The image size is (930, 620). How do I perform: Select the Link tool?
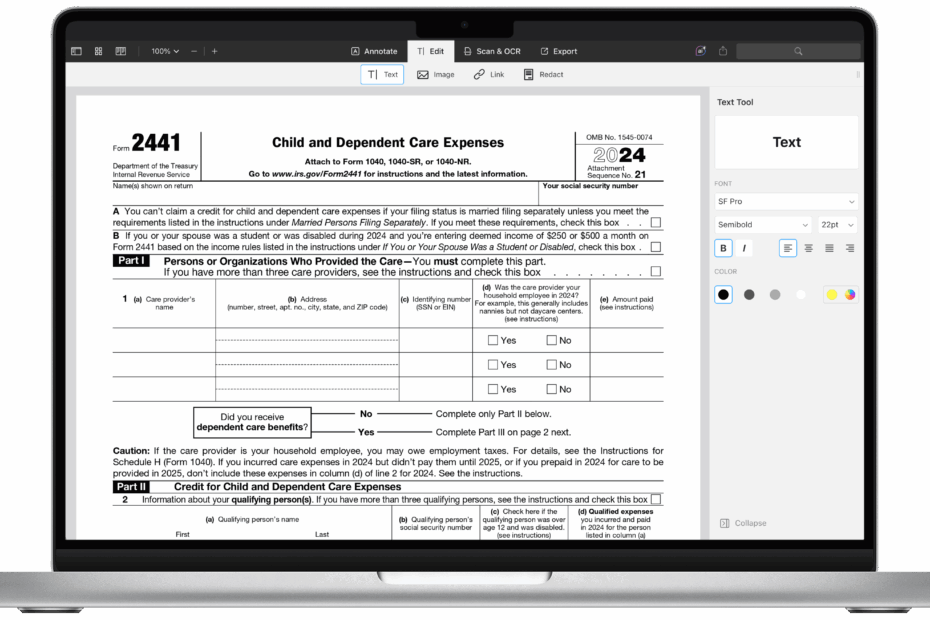[488, 74]
